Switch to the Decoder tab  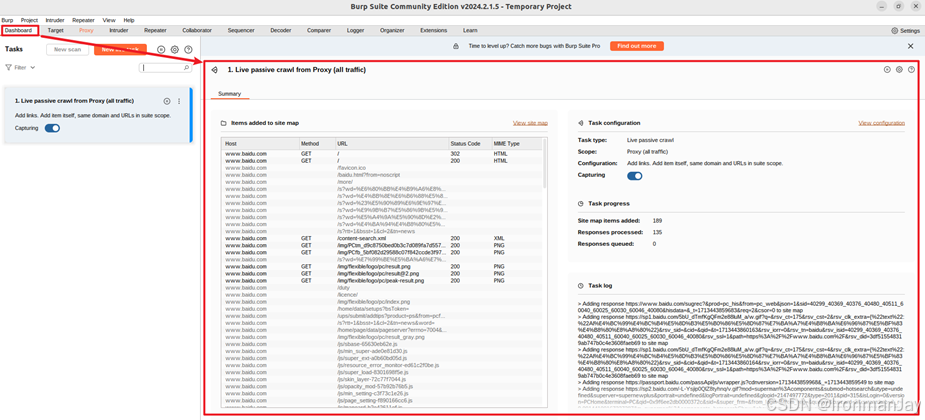click(x=281, y=30)
